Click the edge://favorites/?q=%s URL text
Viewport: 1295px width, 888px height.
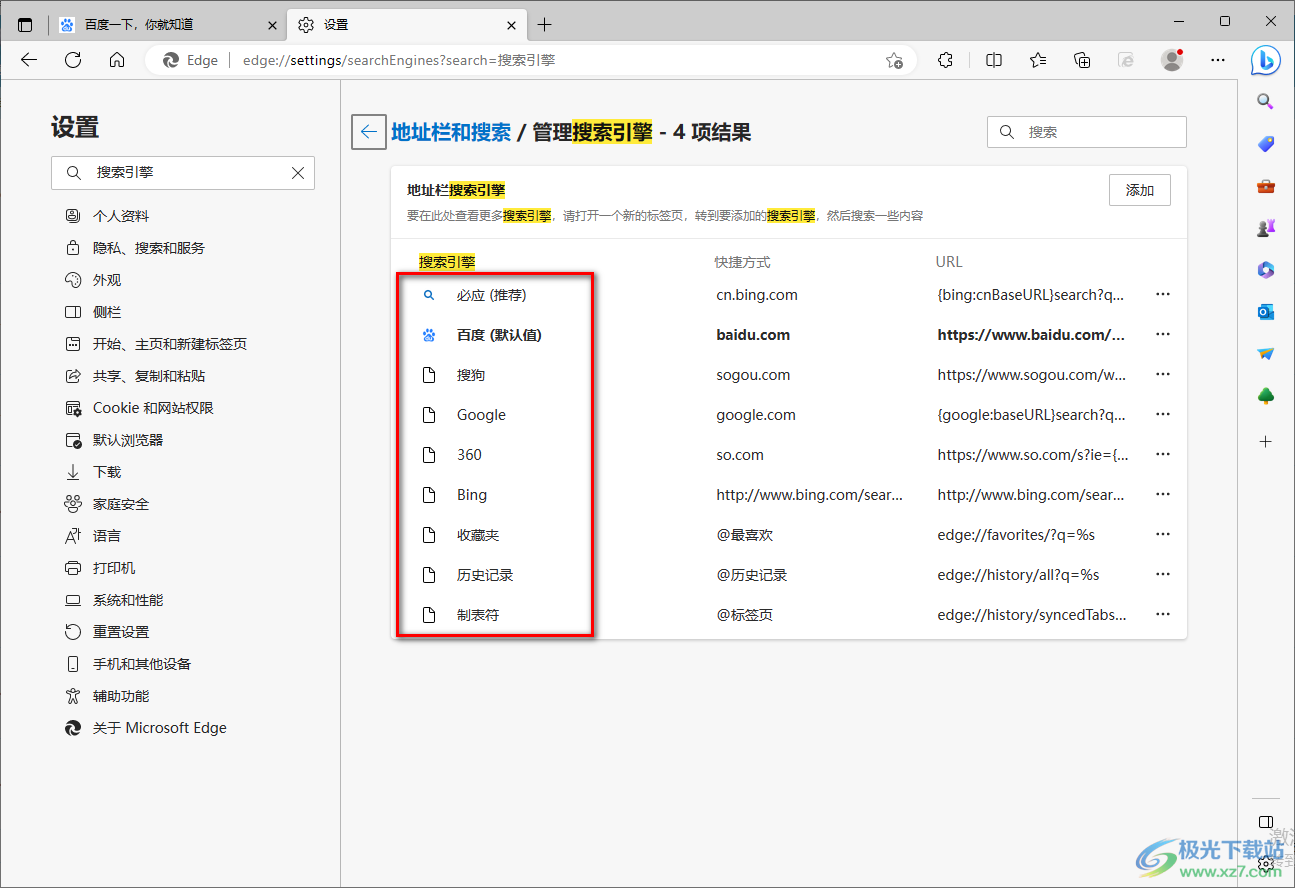coord(1016,535)
